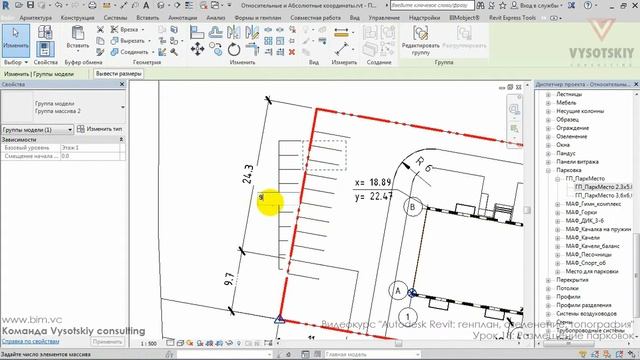Select the Array tool grid icon
Screen dimensions: 640x360
tap(268, 41)
